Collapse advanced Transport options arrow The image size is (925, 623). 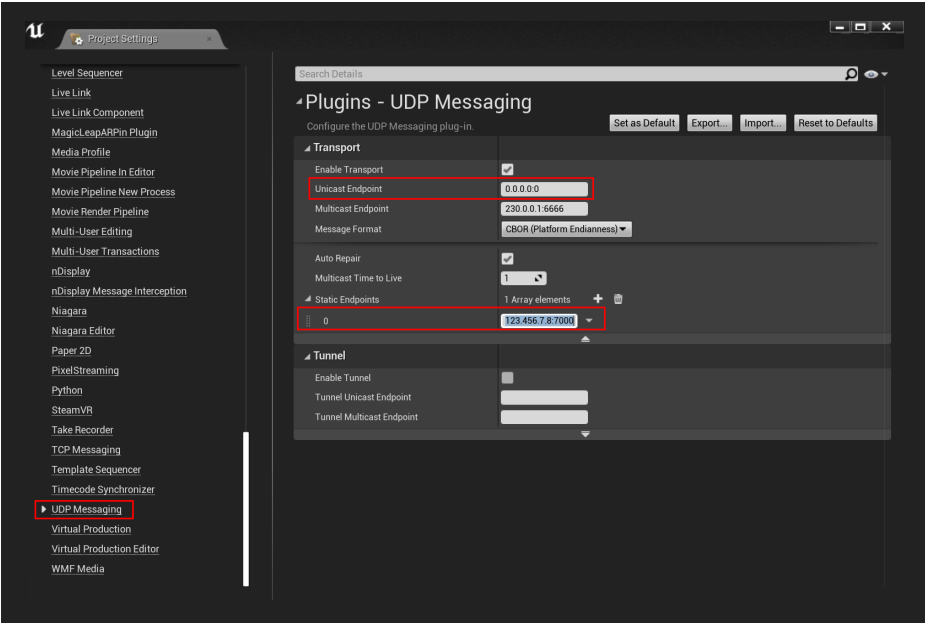(585, 339)
